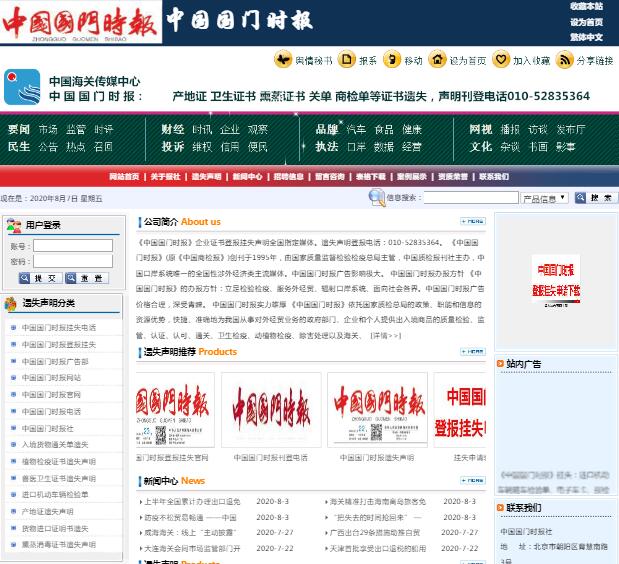Open 表格下载 in the red nav bar
The height and width of the screenshot is (564, 619).
(371, 176)
